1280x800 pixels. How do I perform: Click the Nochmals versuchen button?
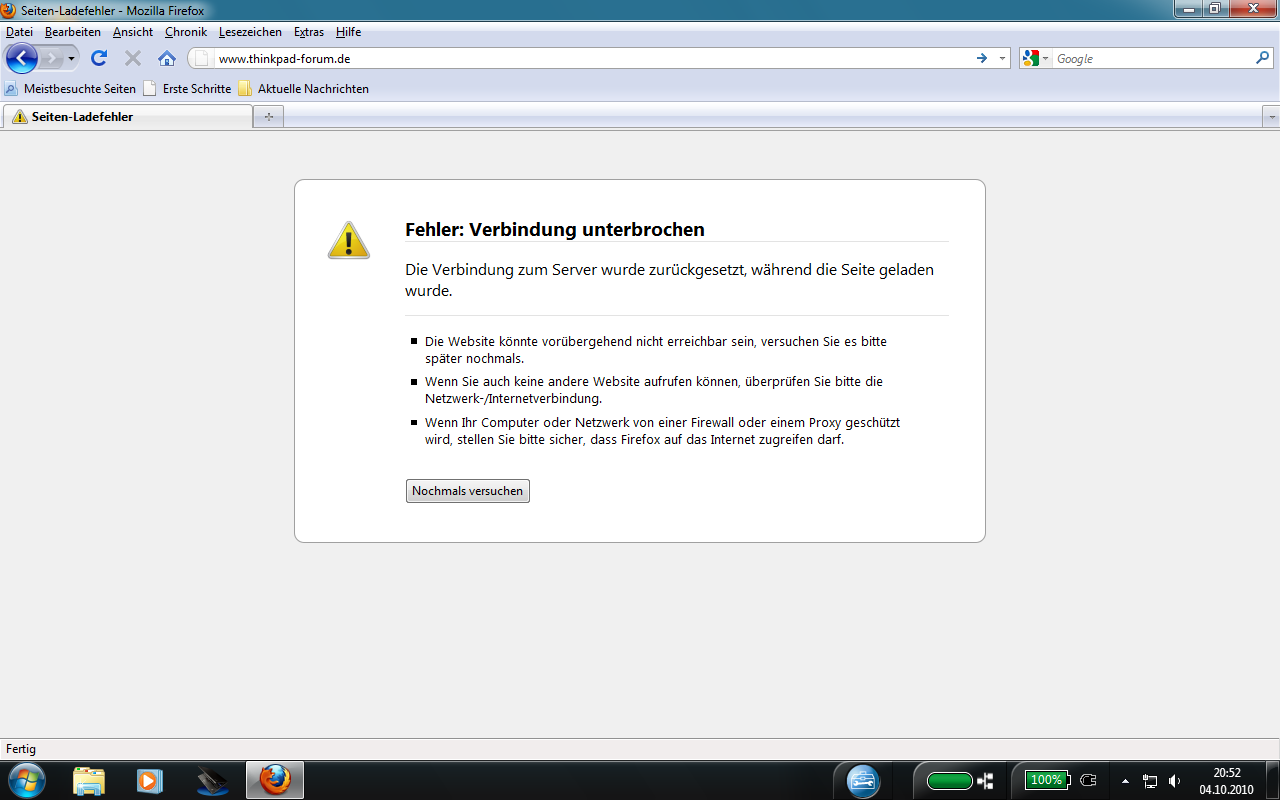click(x=467, y=491)
